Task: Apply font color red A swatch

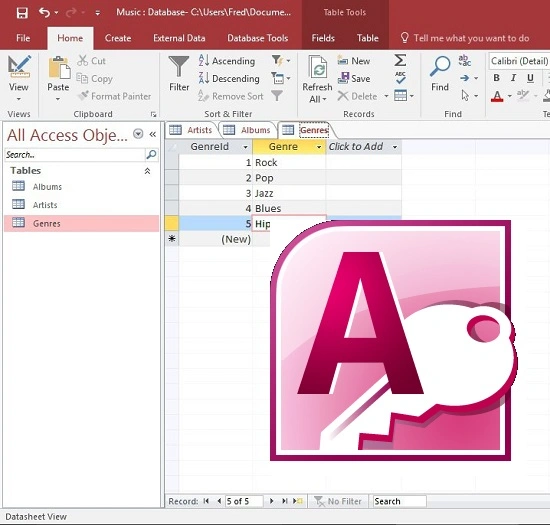Action: tap(497, 96)
